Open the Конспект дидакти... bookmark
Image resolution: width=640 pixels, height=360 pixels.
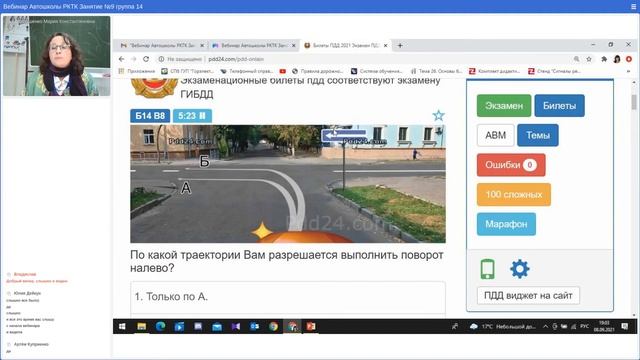[x=494, y=71]
